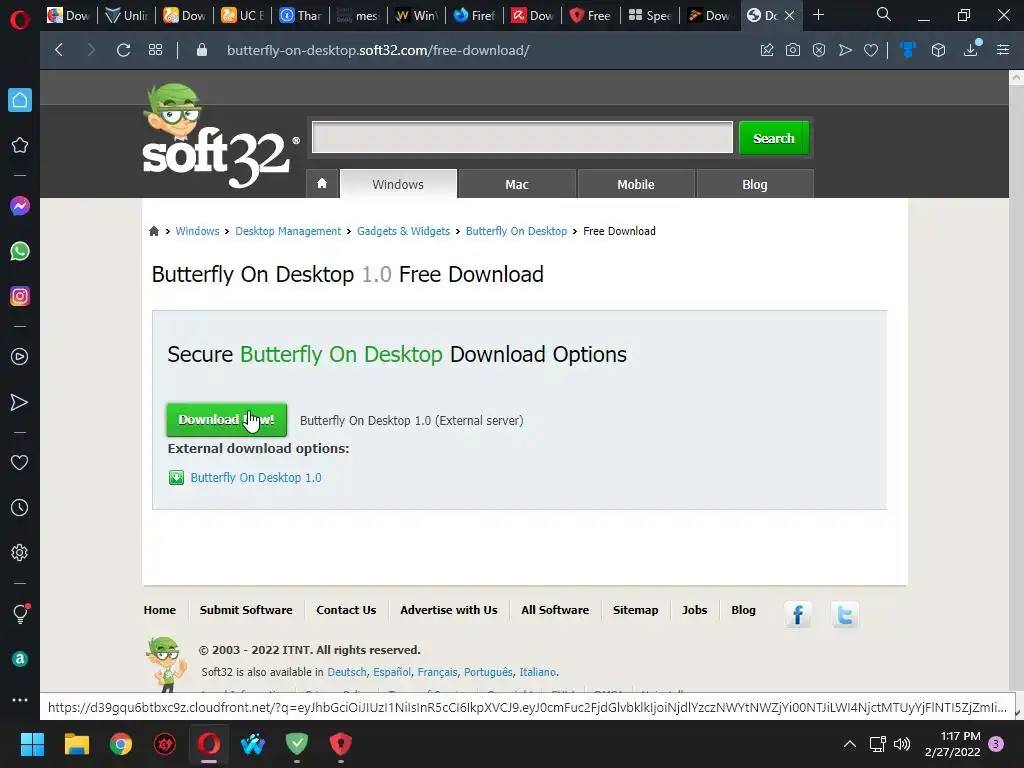The width and height of the screenshot is (1024, 768).
Task: Open the lightbulb tips icon in sidebar
Action: [20, 613]
